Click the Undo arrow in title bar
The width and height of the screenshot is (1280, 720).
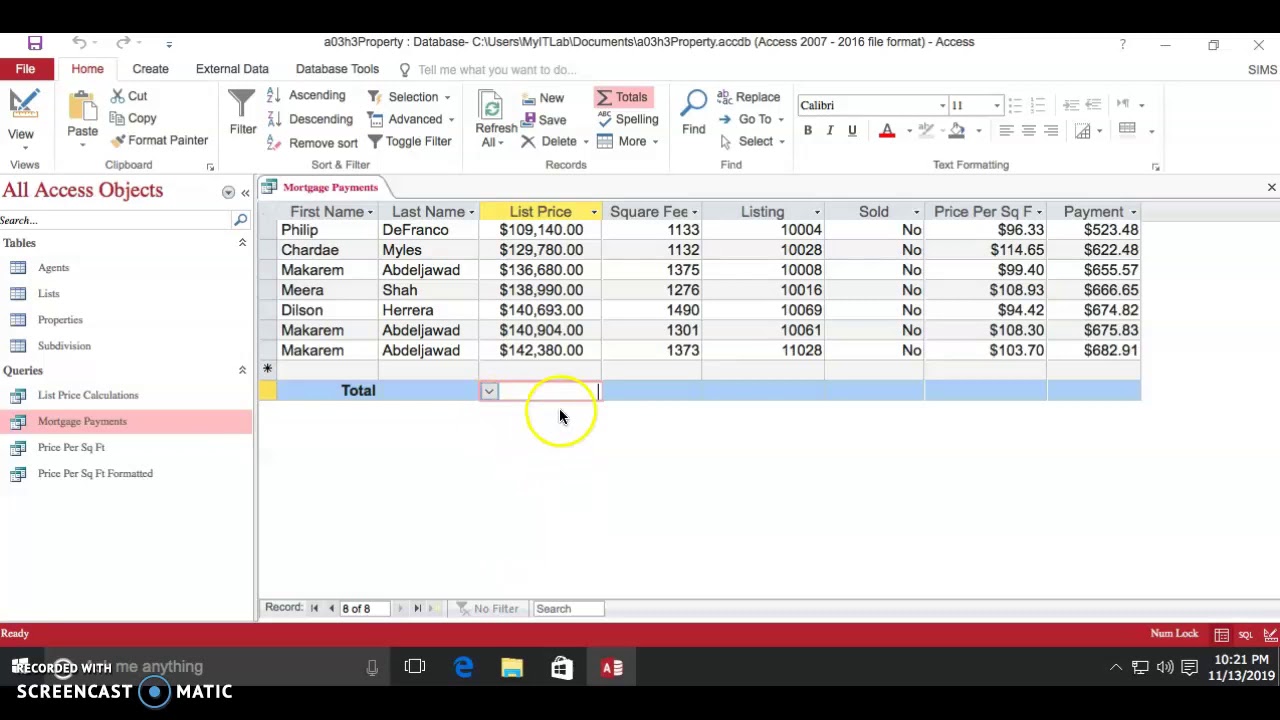click(x=79, y=43)
